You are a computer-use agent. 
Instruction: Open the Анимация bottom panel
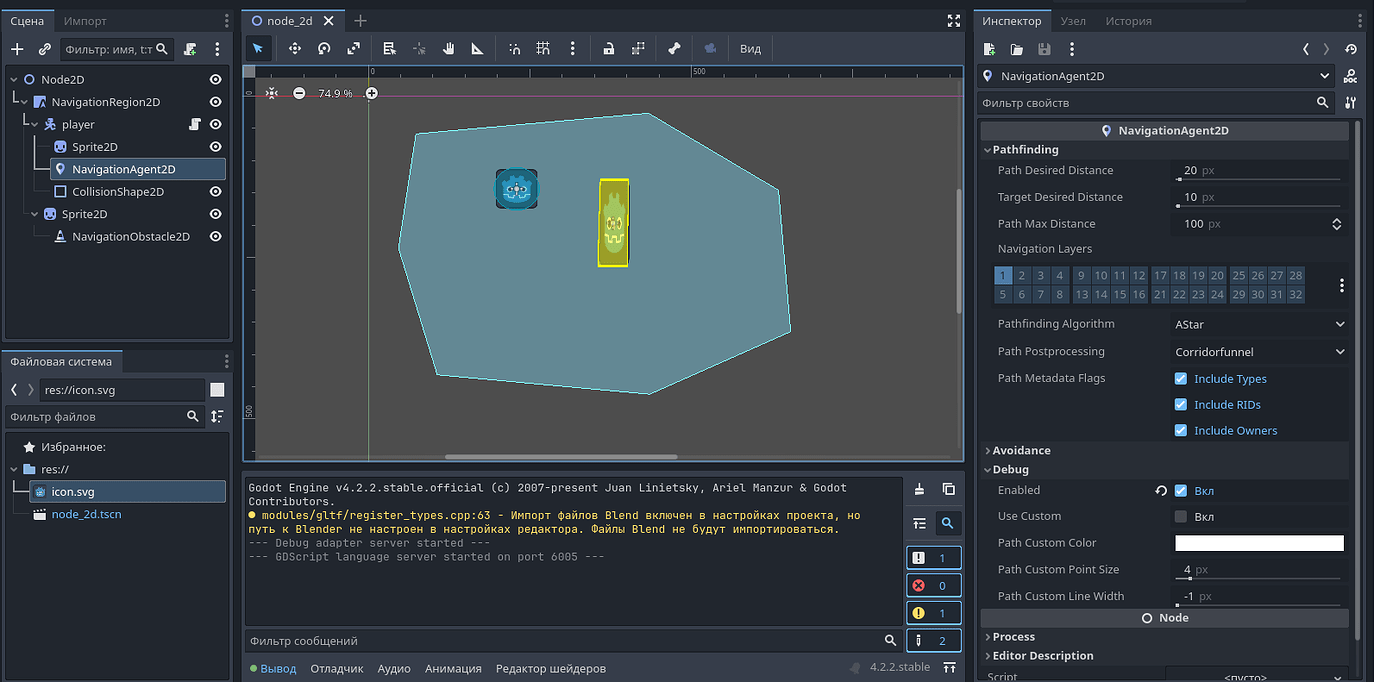[x=453, y=668]
